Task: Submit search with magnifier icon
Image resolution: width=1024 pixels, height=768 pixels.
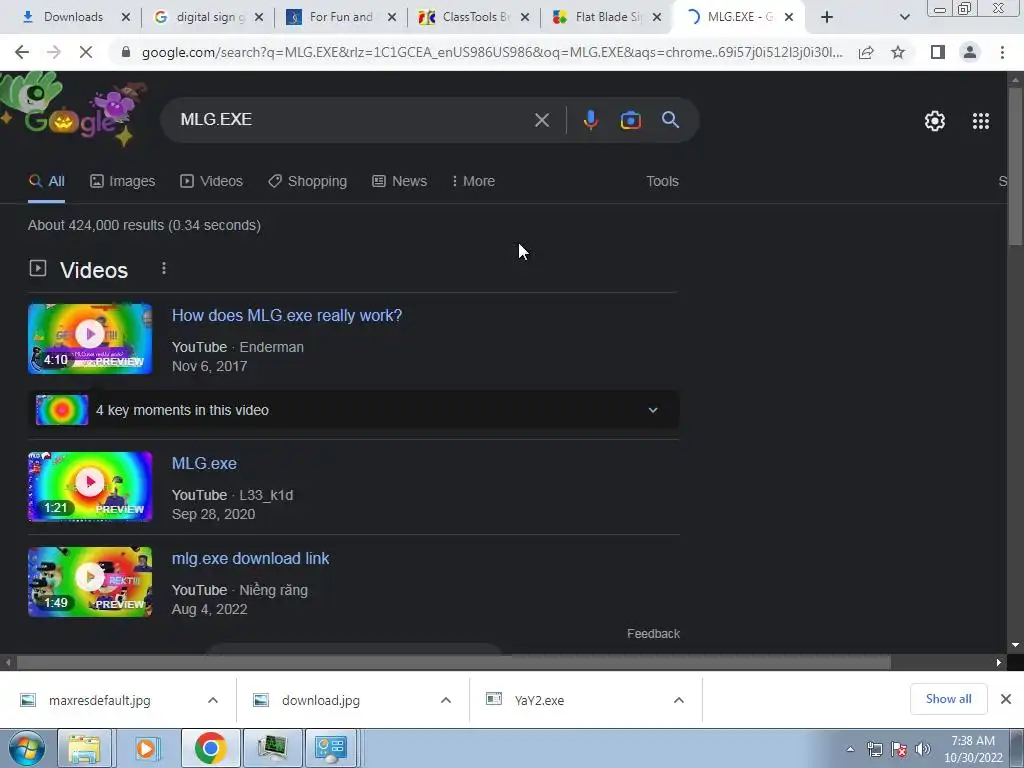Action: point(670,120)
